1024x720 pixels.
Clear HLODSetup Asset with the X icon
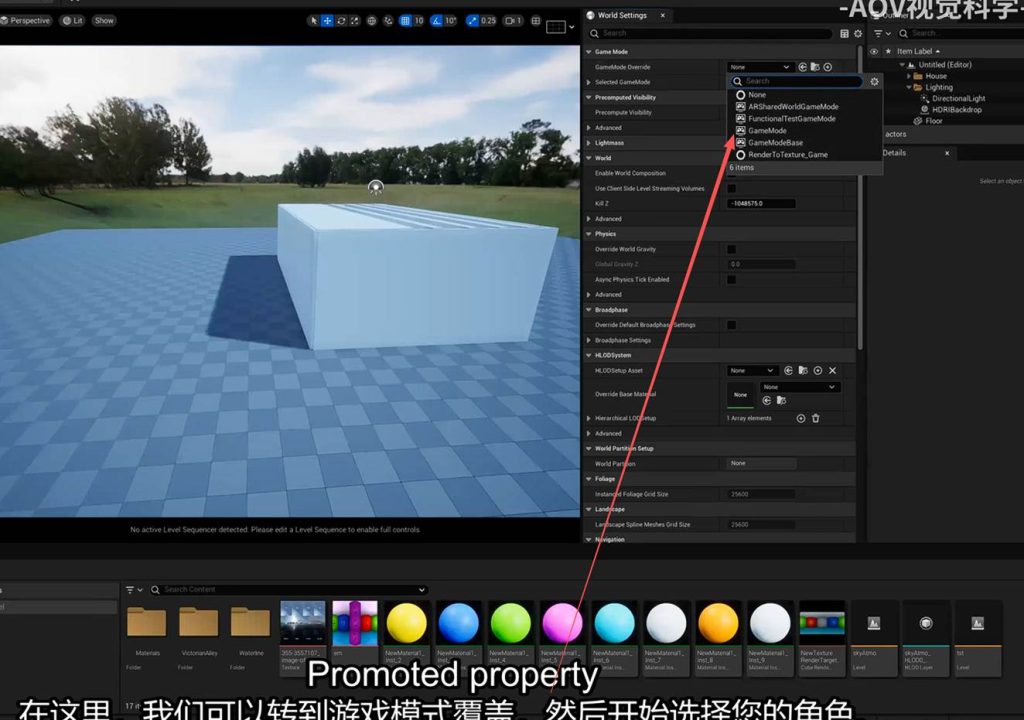[832, 371]
